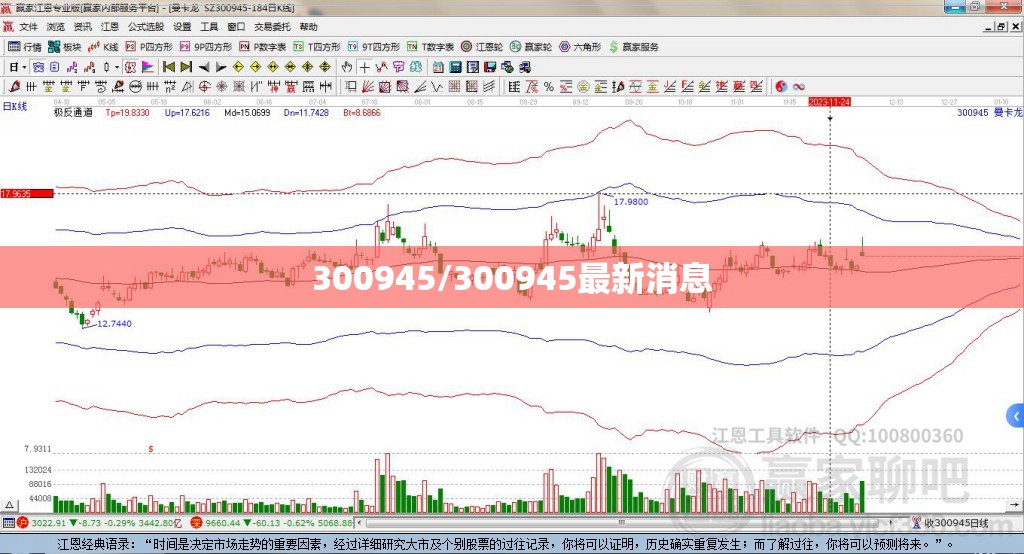The width and height of the screenshot is (1024, 554).
Task: Click the n² squared grid icon
Action: [168, 86]
